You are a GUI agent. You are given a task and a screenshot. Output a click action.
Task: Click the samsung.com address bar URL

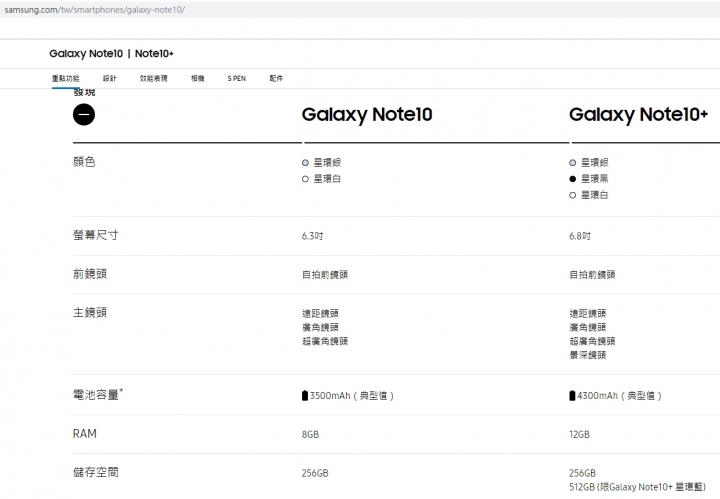[x=95, y=10]
